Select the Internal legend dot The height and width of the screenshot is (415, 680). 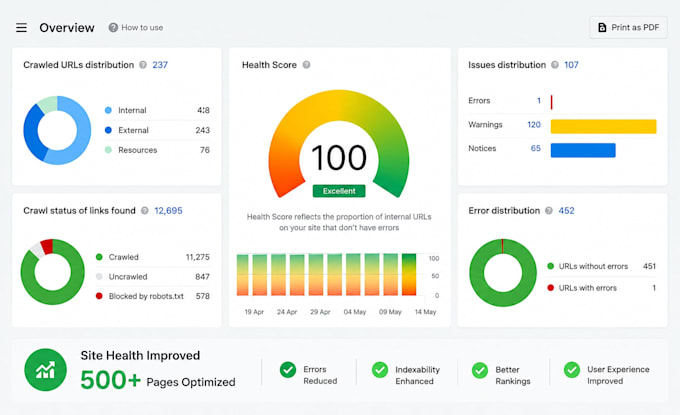click(x=108, y=110)
